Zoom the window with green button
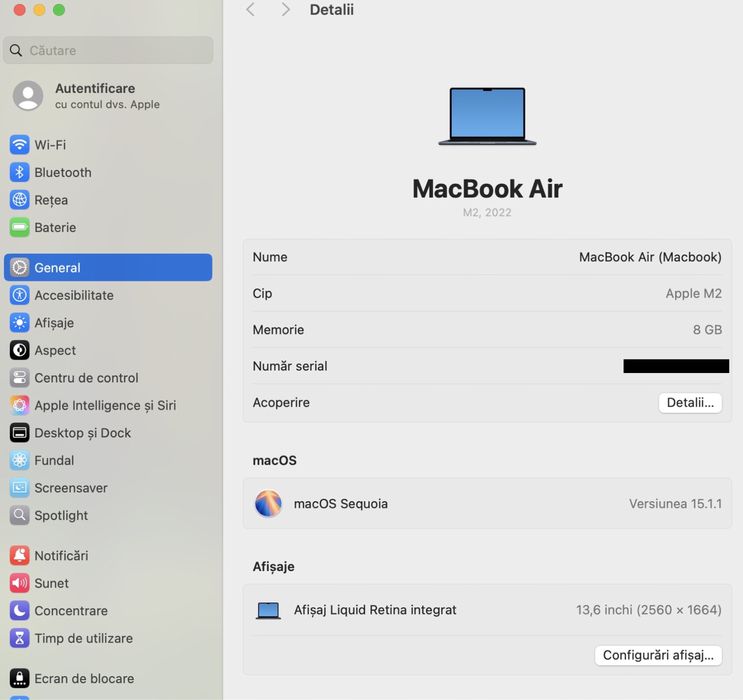The width and height of the screenshot is (743, 700). pos(59,9)
